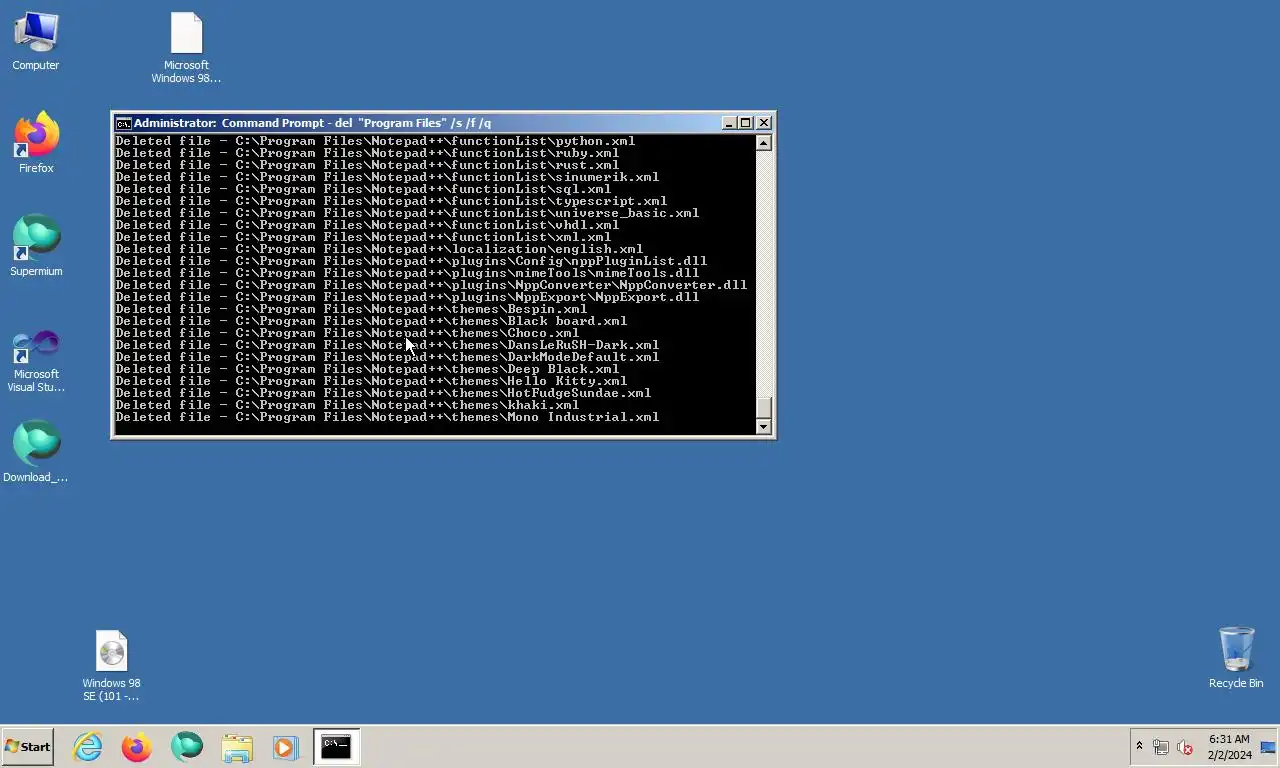Click the line ending with Bespin.xml
The width and height of the screenshot is (1280, 768).
351,309
